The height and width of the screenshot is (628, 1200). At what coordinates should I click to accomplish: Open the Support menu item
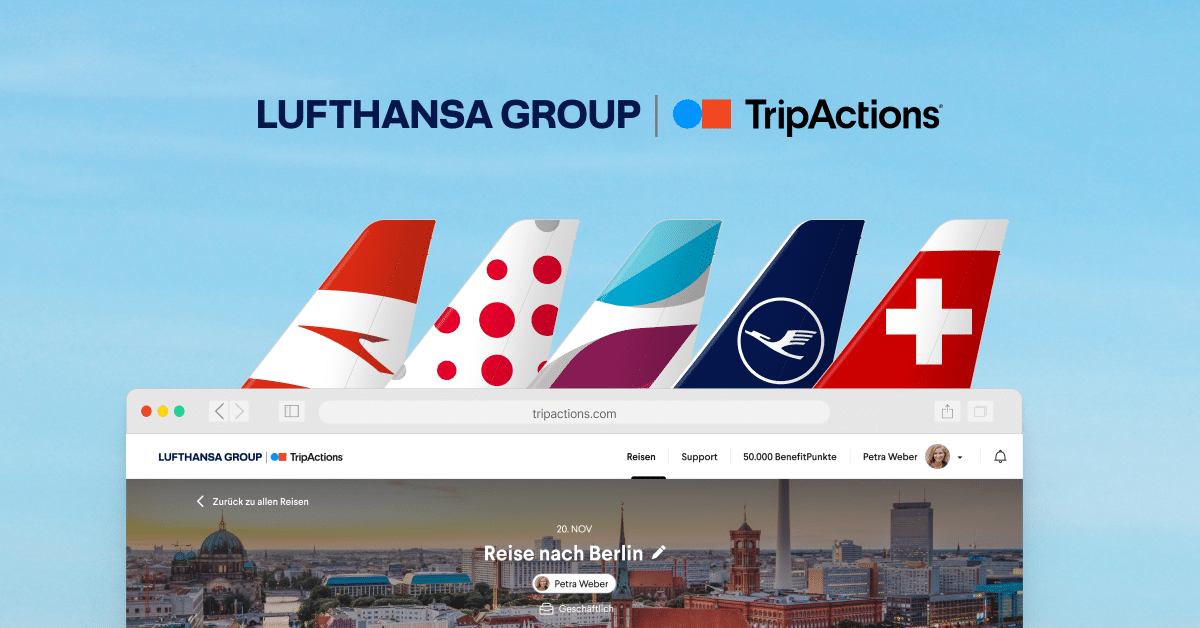pyautogui.click(x=699, y=457)
